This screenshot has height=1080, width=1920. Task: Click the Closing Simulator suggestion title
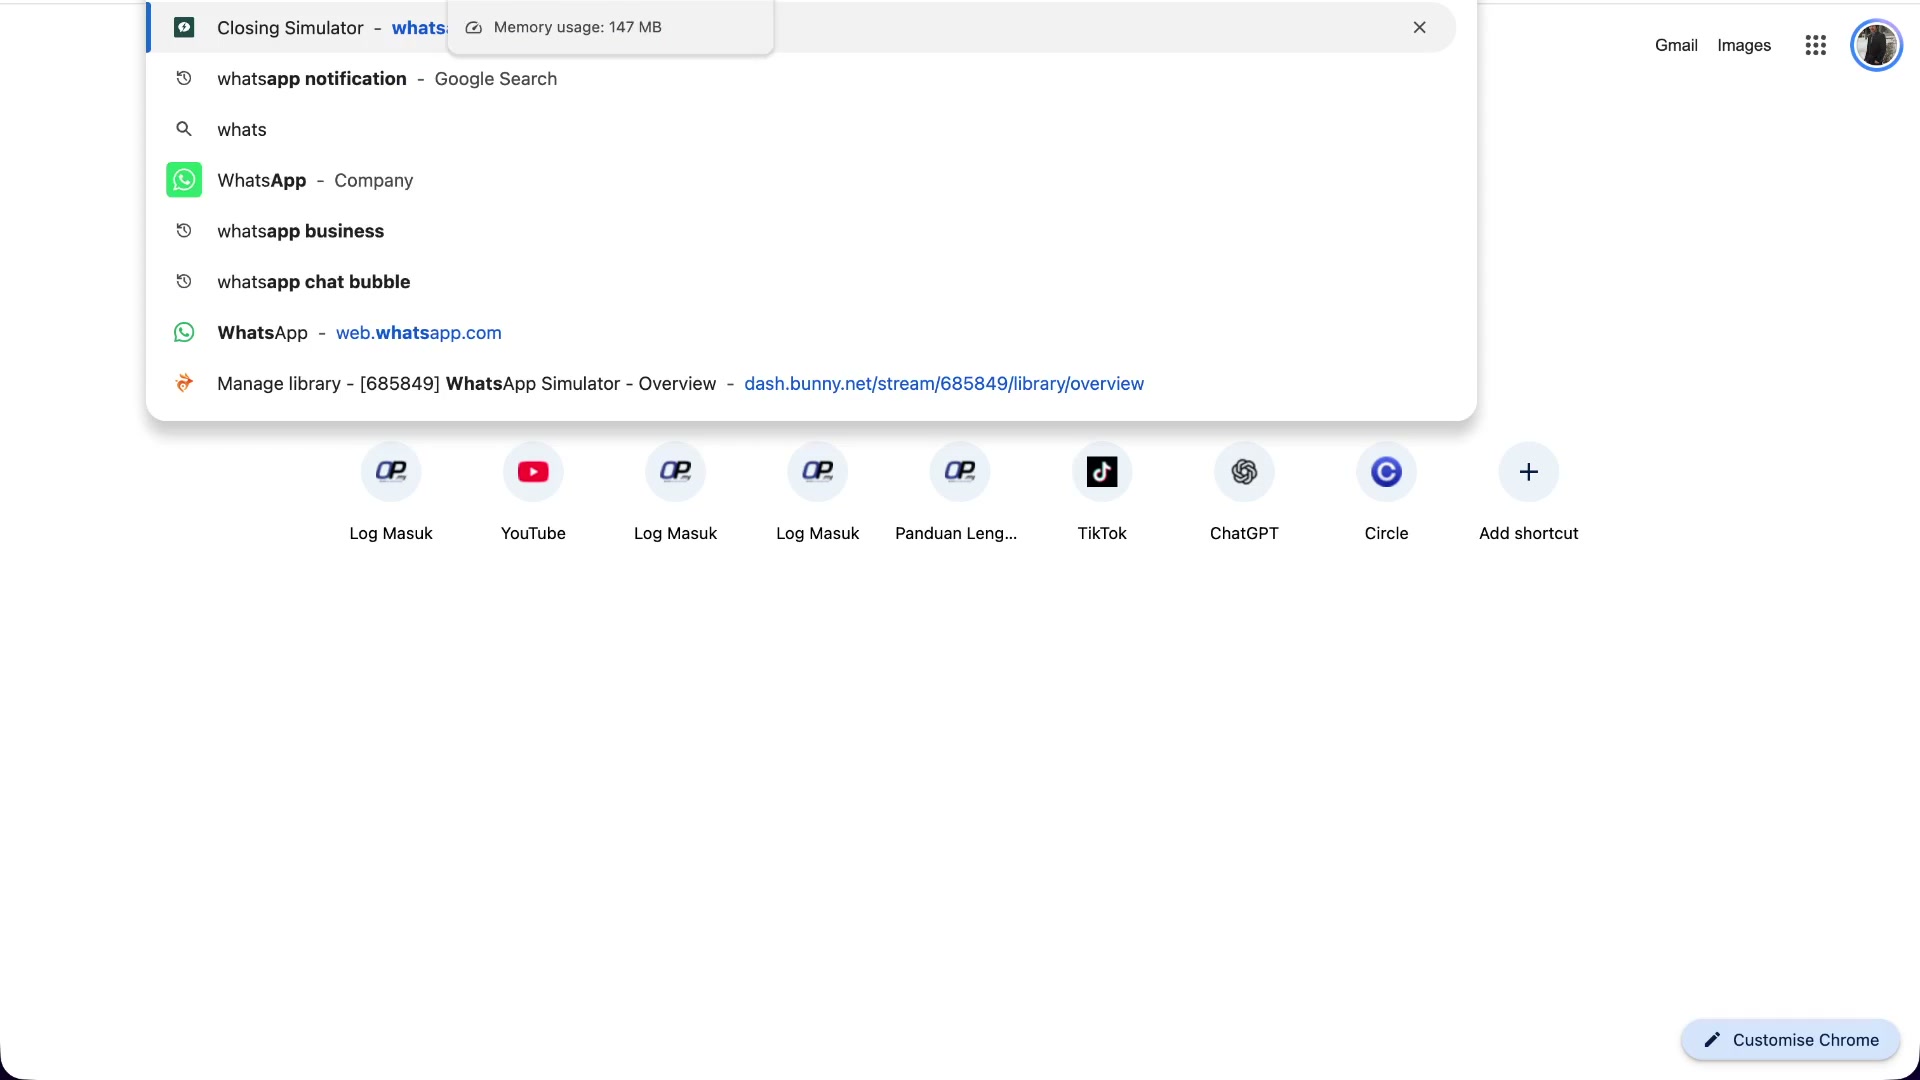pyautogui.click(x=290, y=28)
